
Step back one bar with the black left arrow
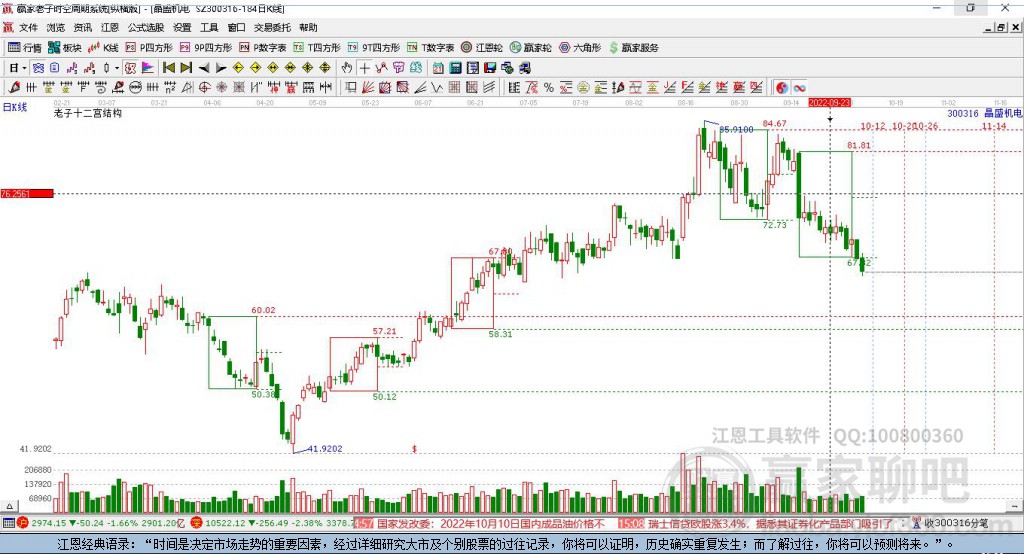pyautogui.click(x=204, y=68)
